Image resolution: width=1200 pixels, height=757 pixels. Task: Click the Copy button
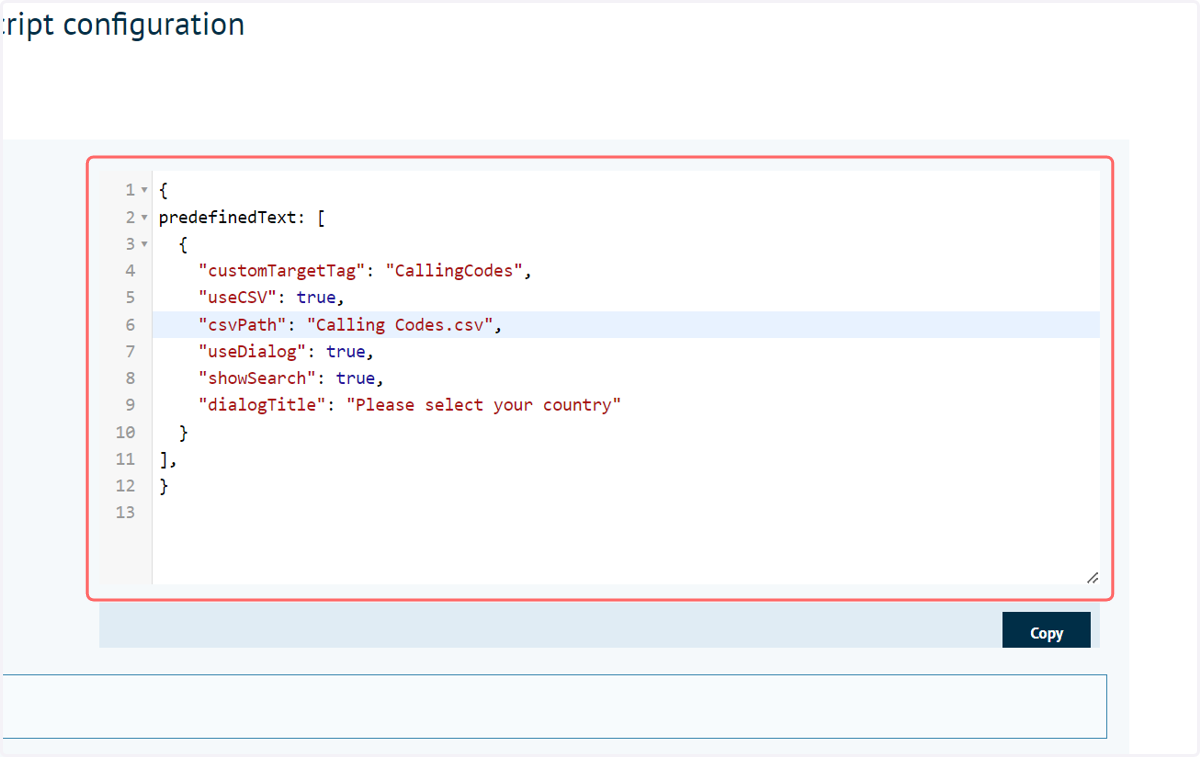tap(1046, 632)
